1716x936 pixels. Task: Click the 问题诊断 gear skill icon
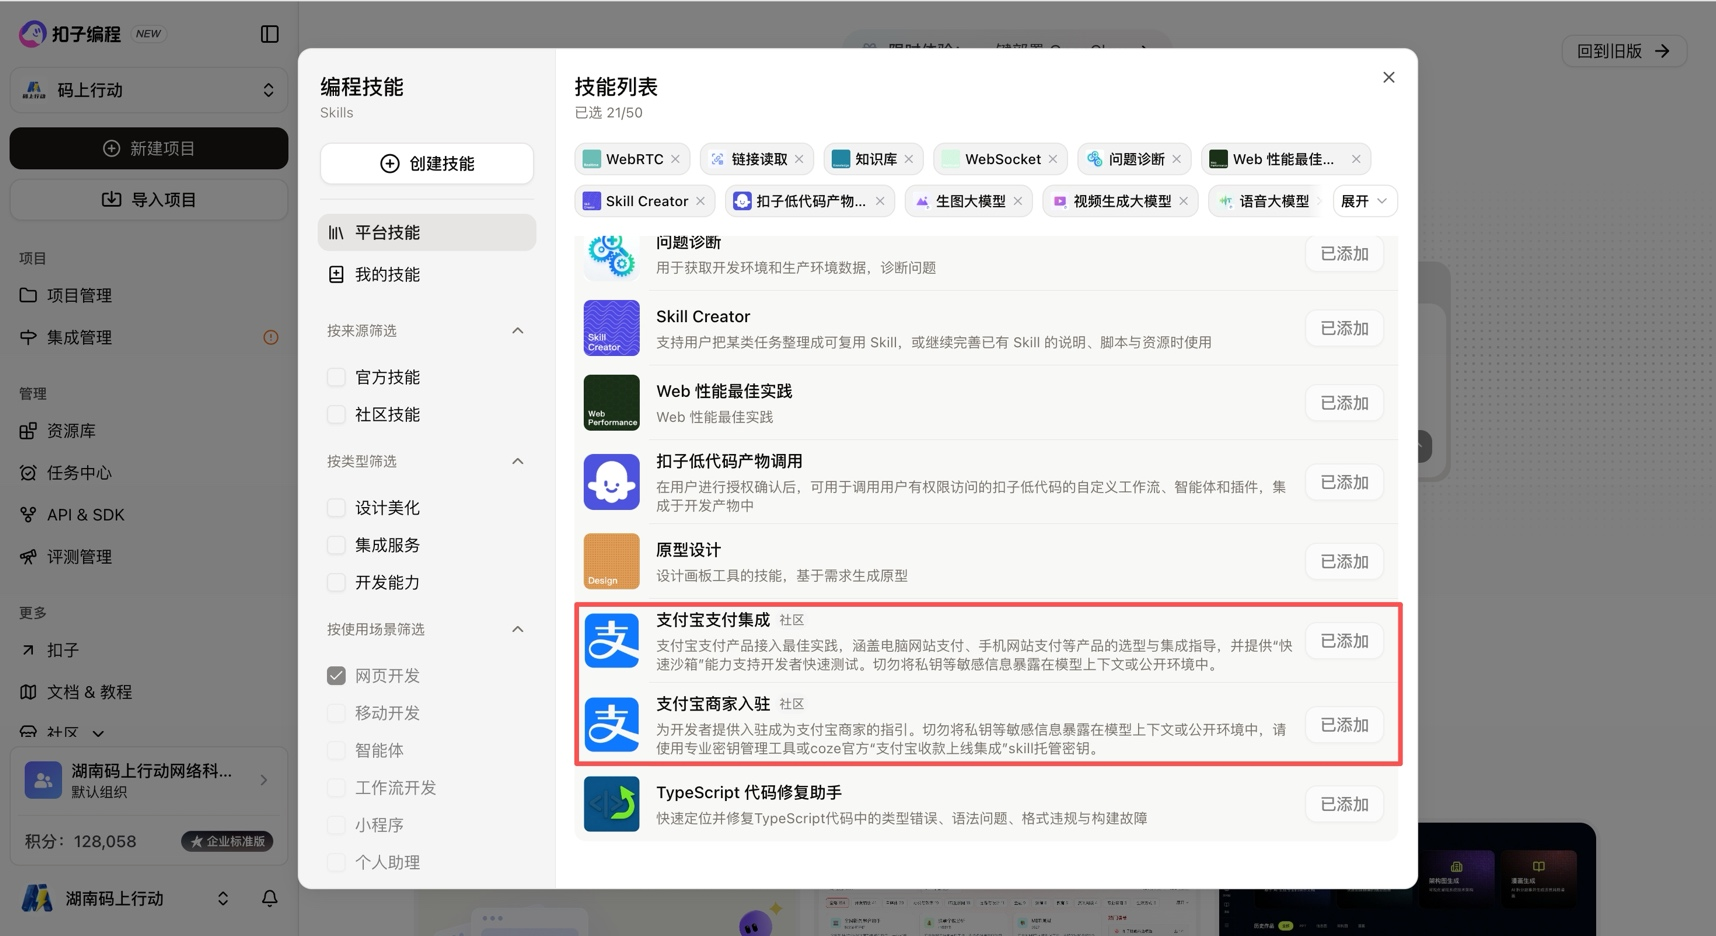[x=611, y=256]
